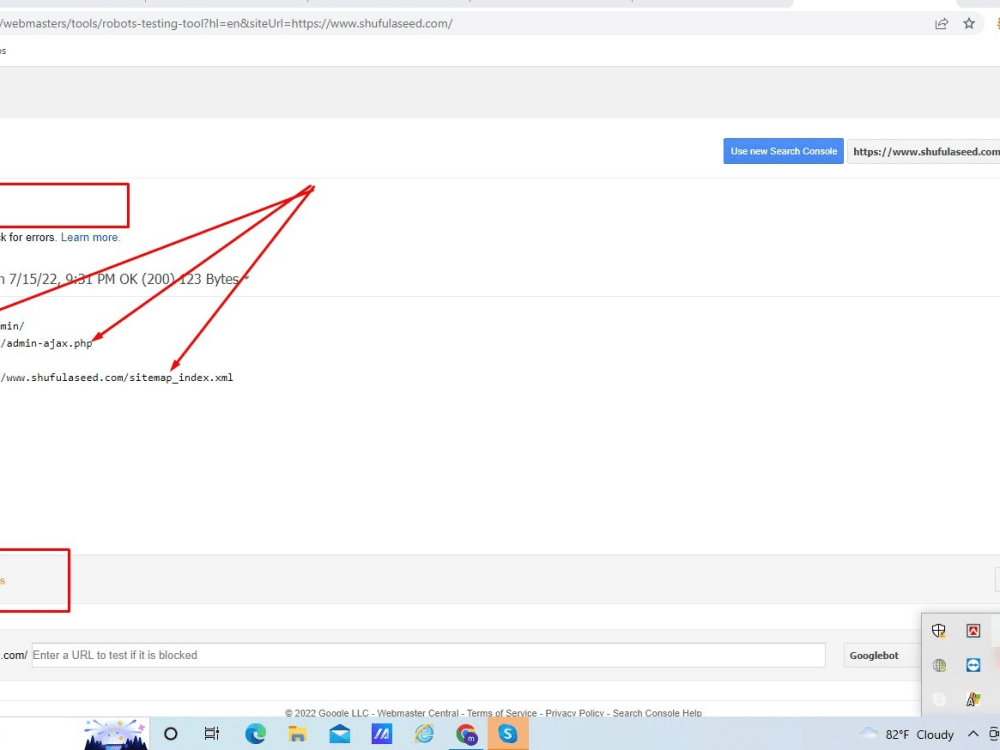This screenshot has width=1000, height=750.
Task: Open the Mail app on taskbar
Action: pos(339,734)
